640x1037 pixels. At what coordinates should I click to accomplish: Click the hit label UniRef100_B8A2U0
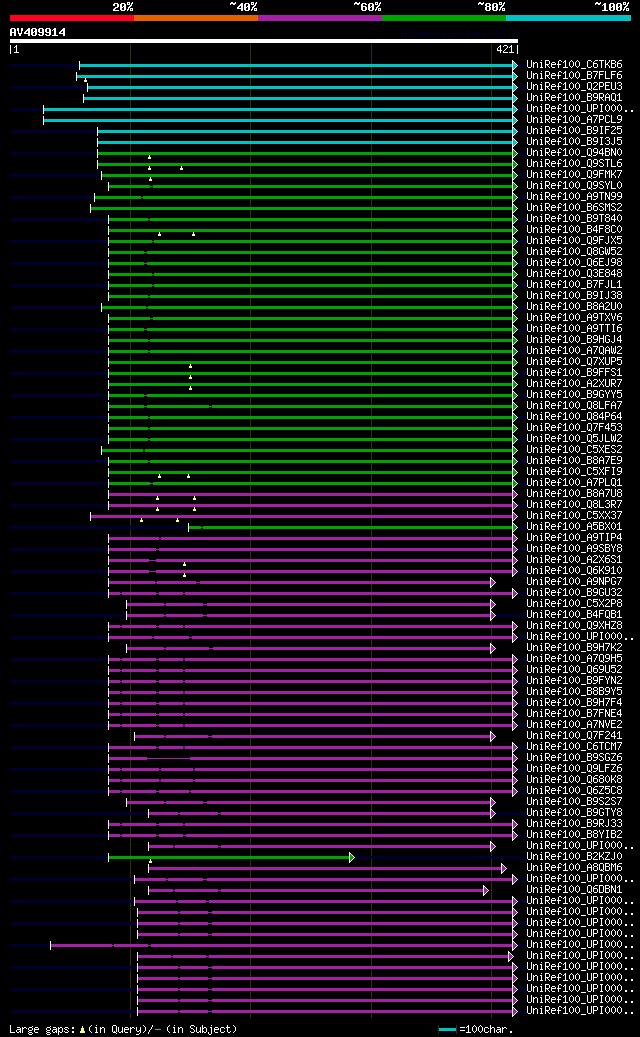(x=574, y=307)
